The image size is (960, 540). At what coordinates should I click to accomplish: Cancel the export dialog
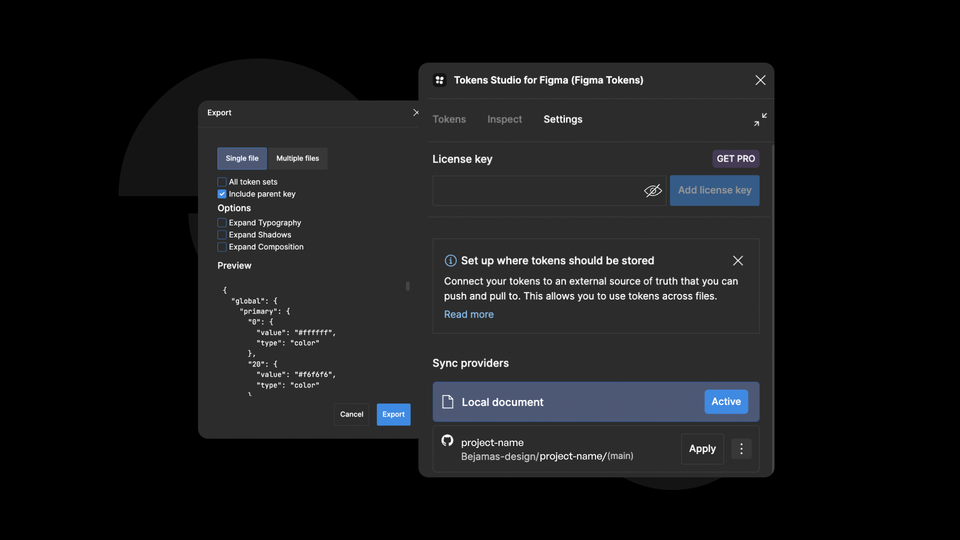[x=351, y=414]
